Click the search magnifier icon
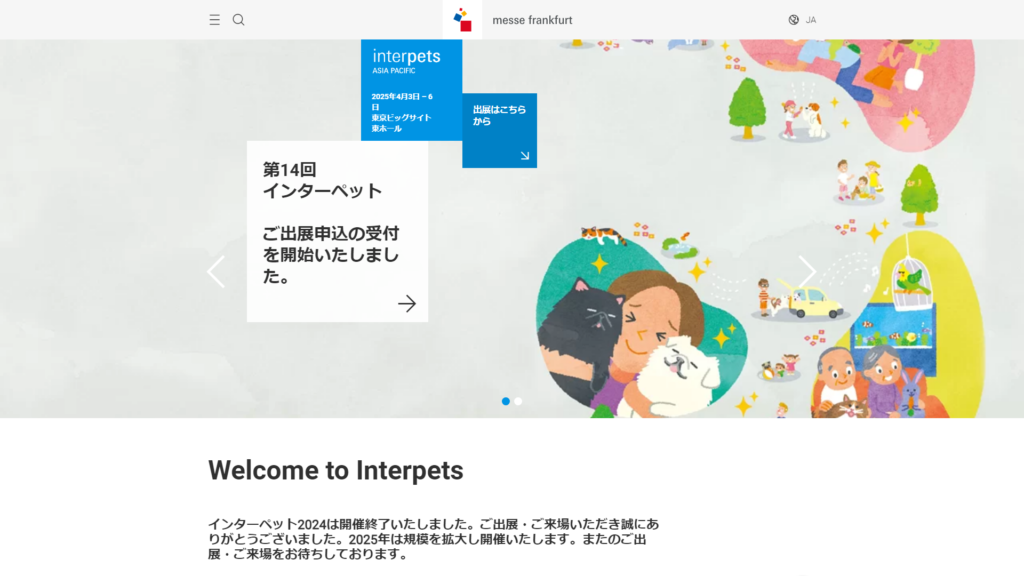This screenshot has height=576, width=1024. (238, 20)
